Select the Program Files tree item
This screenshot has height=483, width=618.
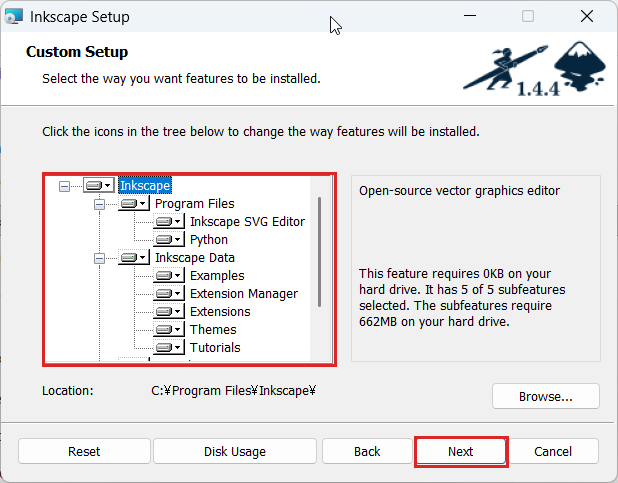pyautogui.click(x=195, y=203)
